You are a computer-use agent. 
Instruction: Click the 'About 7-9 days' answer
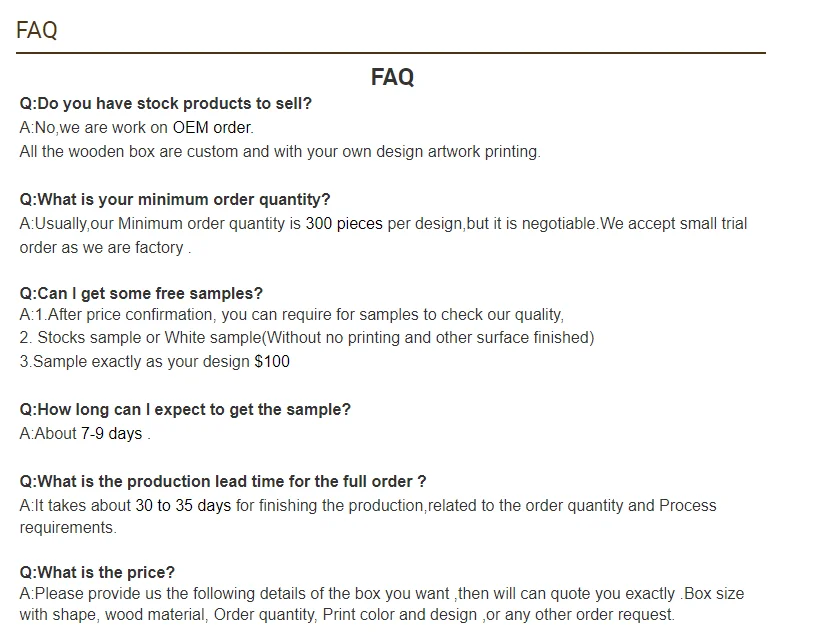point(82,433)
